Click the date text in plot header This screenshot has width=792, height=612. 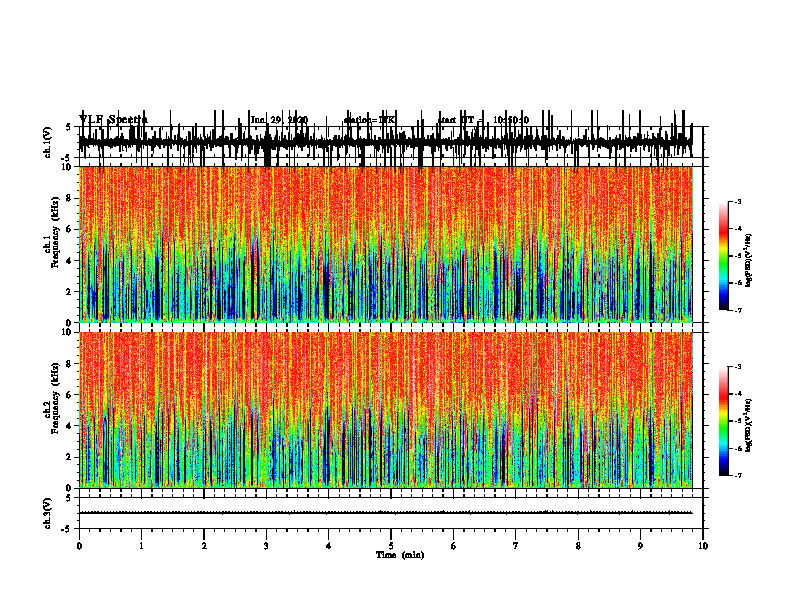pyautogui.click(x=279, y=120)
